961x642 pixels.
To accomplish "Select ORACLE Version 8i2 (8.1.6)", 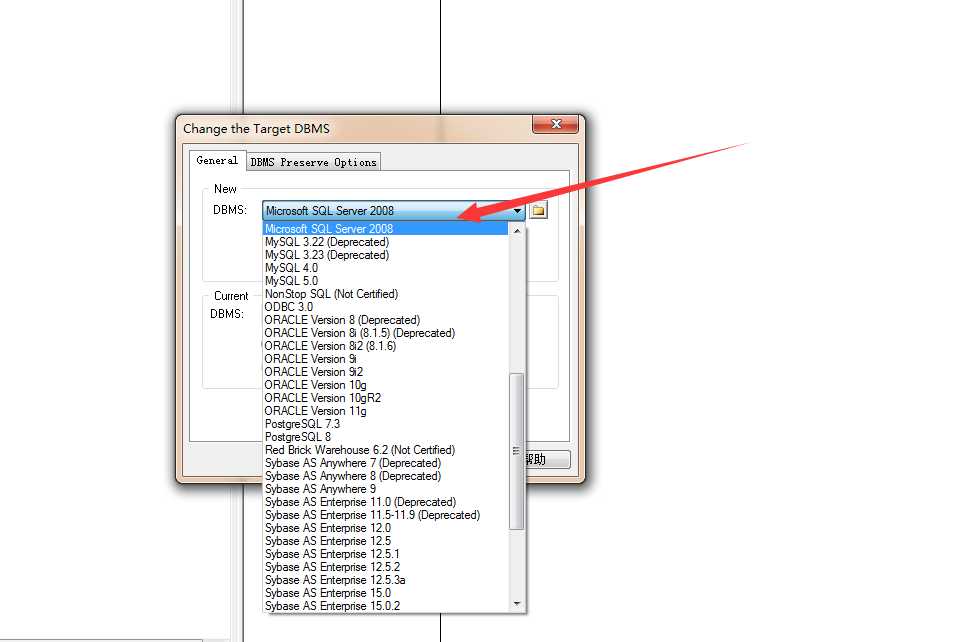I will coord(386,346).
